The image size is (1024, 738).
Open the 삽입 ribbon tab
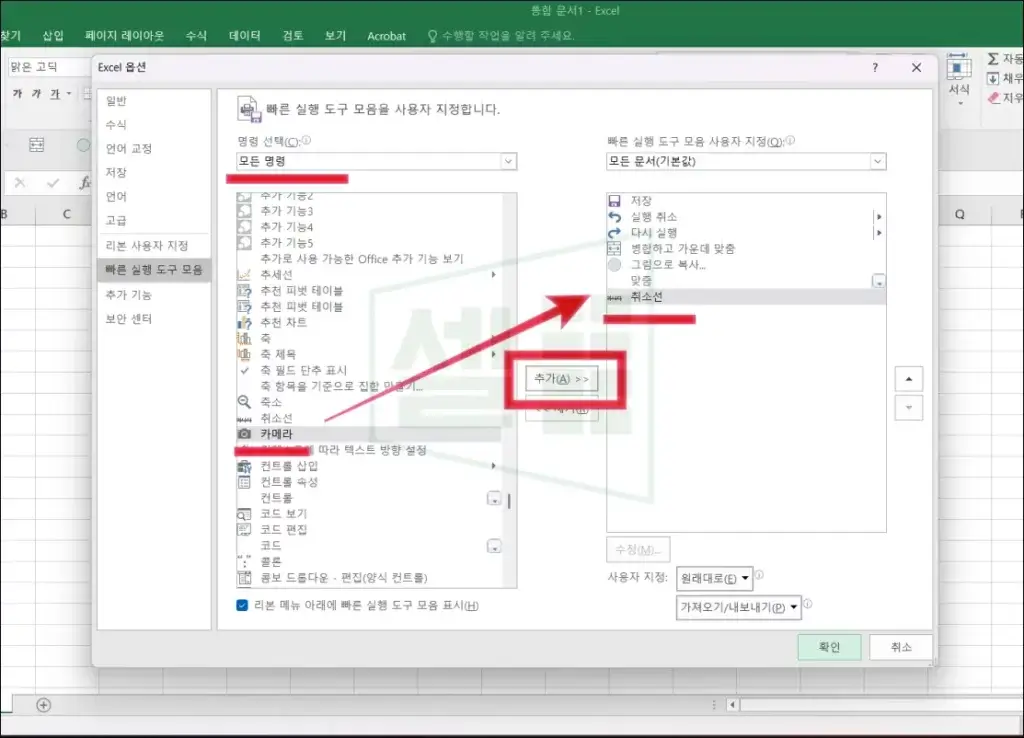tap(53, 35)
